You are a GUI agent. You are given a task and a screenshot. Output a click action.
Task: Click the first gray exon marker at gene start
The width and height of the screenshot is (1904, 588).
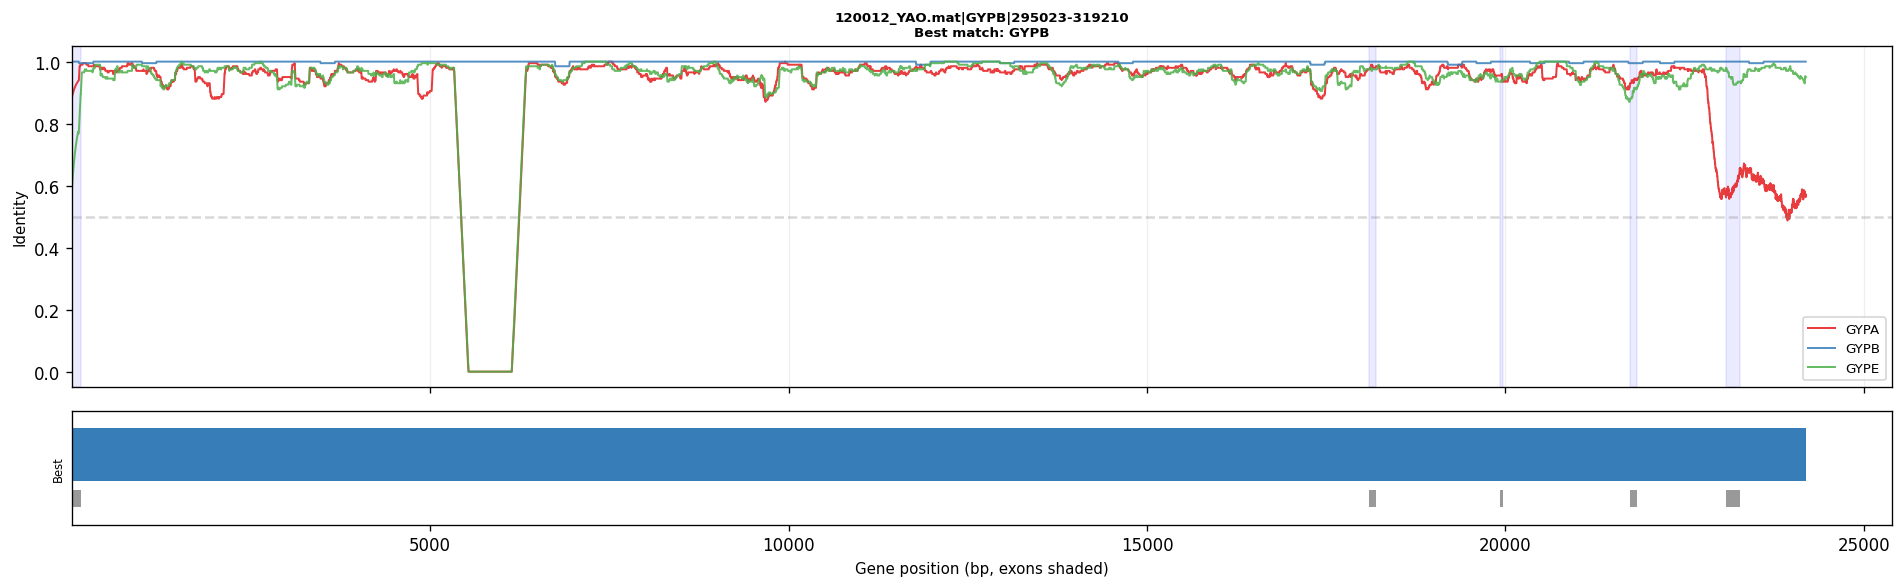point(76,498)
